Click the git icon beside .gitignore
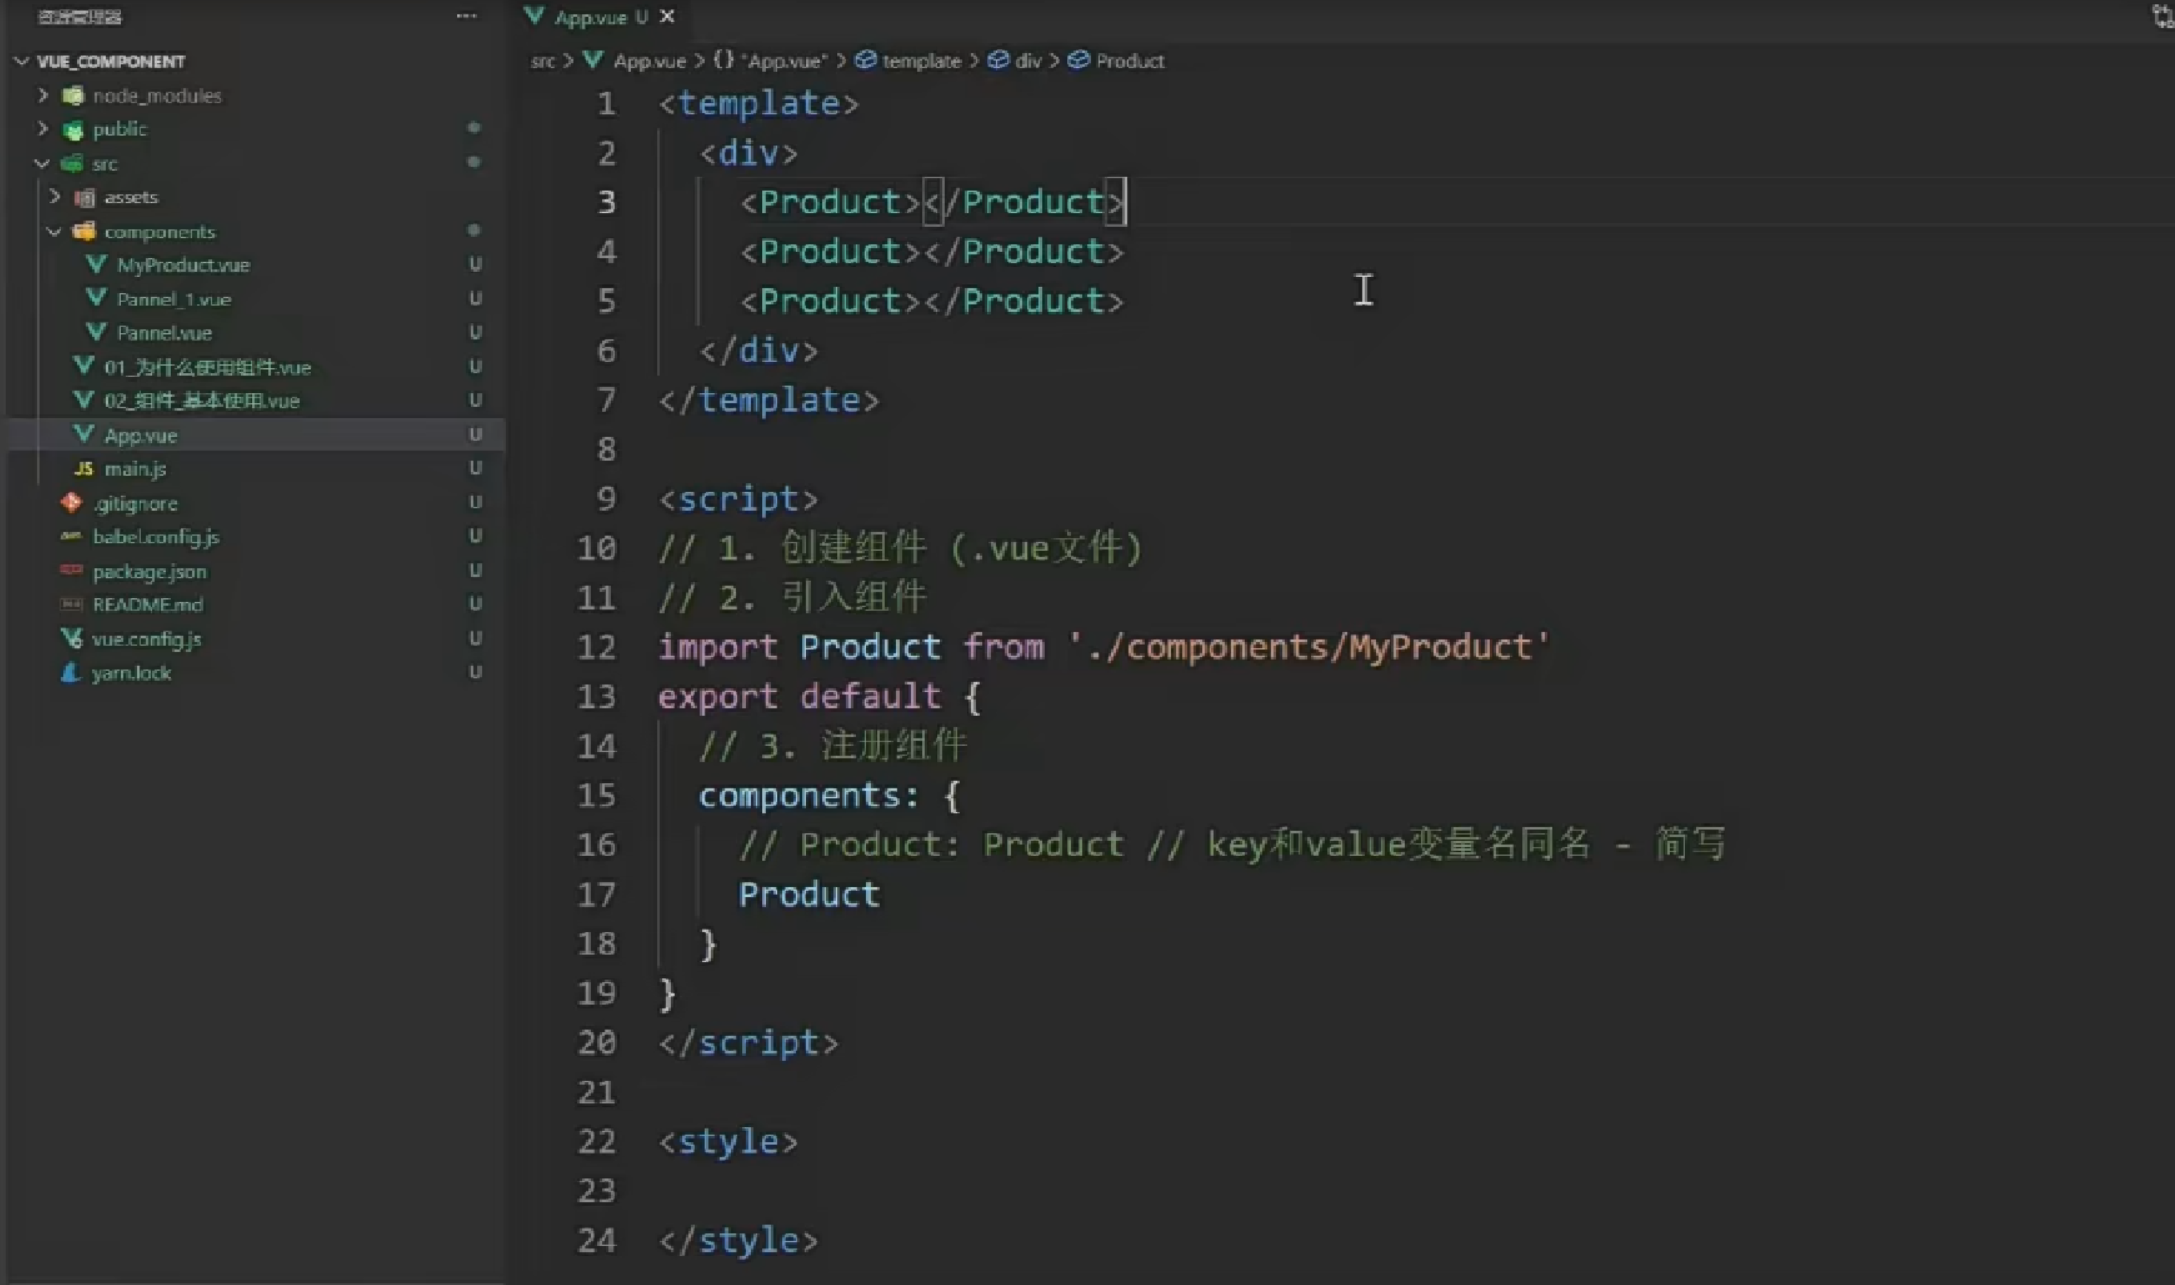The image size is (2175, 1285). [x=71, y=503]
